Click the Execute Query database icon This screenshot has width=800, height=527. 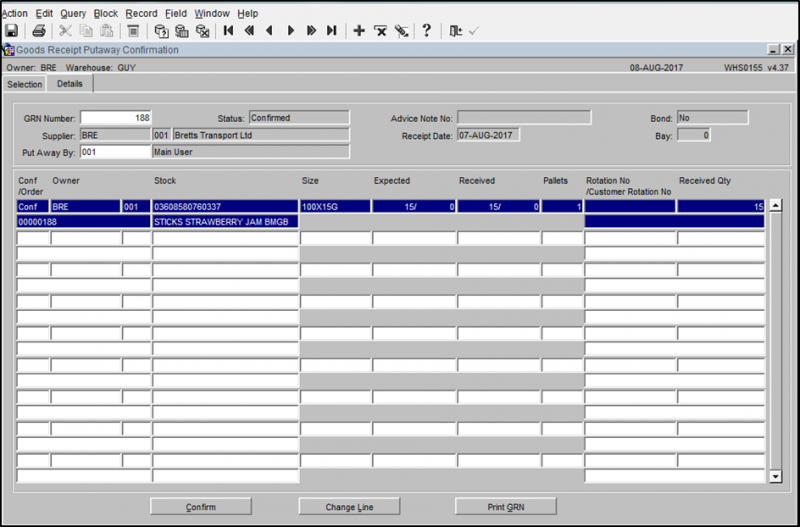pos(182,31)
